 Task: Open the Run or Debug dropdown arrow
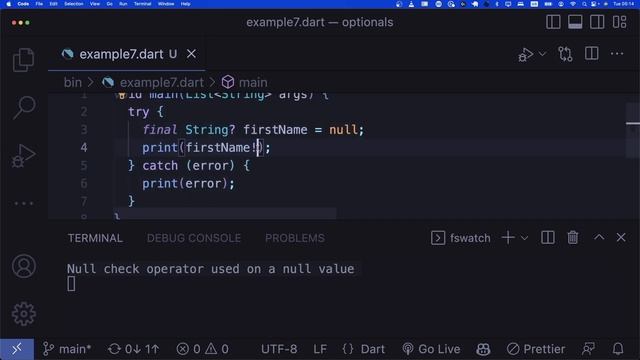click(542, 54)
